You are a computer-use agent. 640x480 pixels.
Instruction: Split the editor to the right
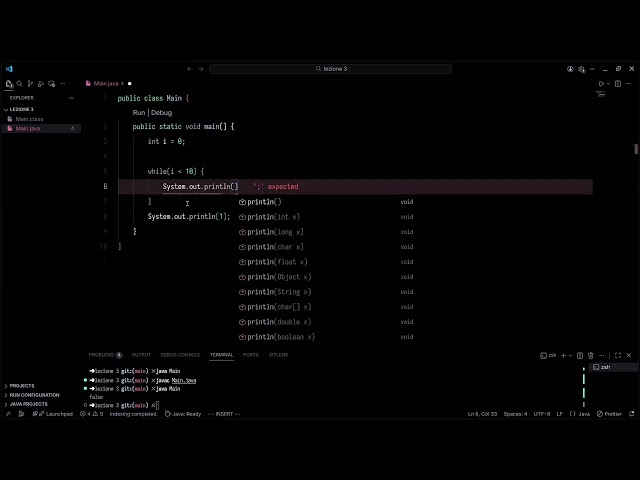[x=618, y=84]
